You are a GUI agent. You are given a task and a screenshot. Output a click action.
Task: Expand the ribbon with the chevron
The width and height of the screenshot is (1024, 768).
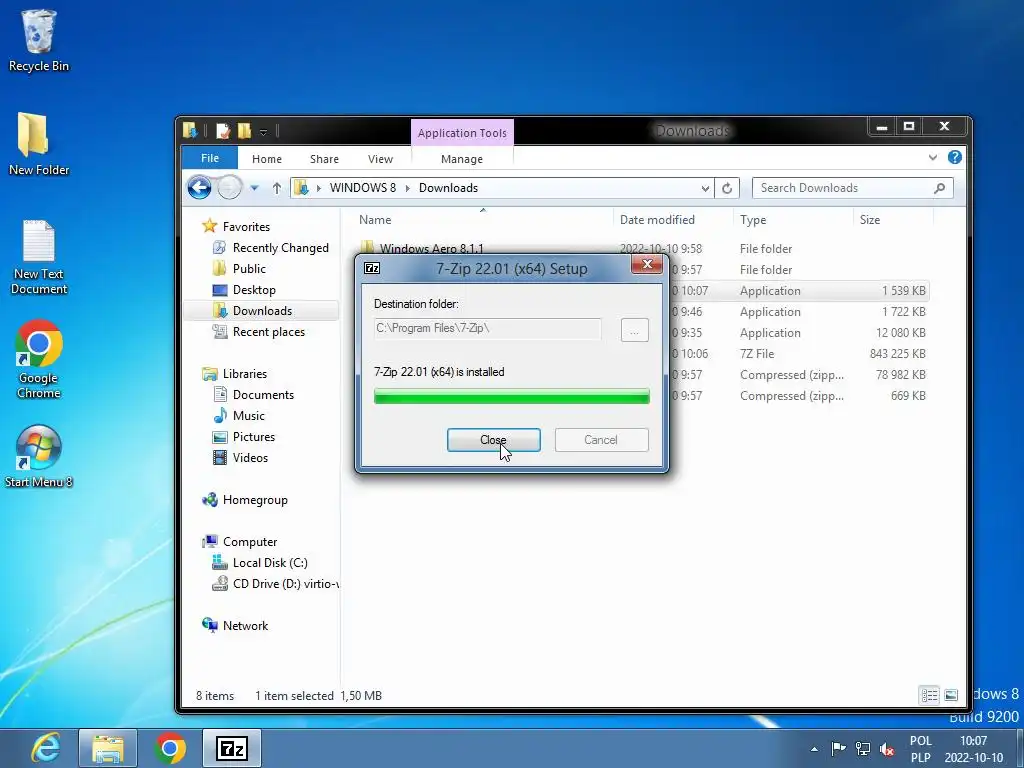933,157
